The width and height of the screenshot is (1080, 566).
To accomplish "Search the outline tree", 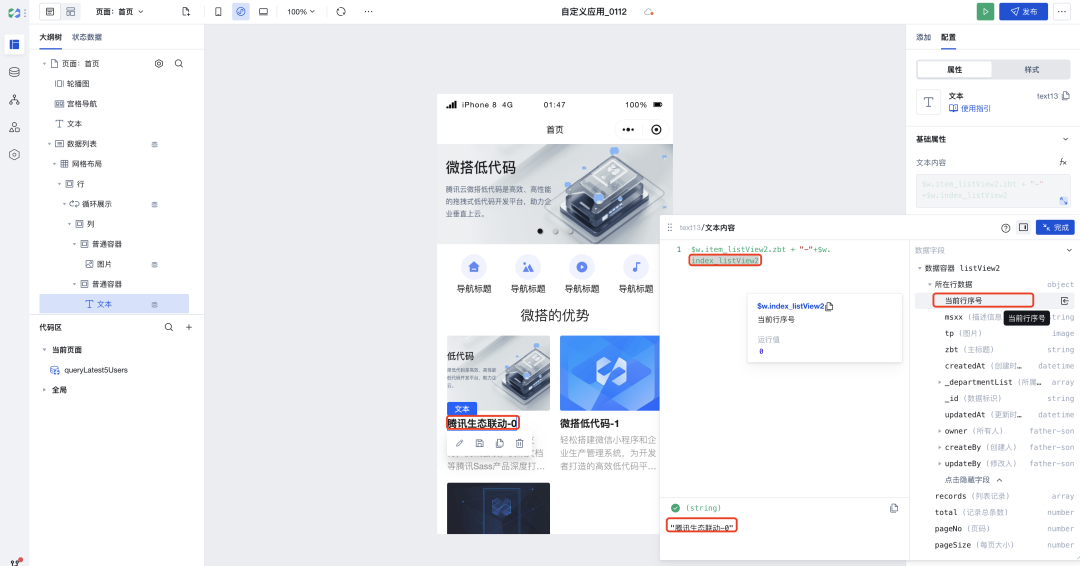I will tap(179, 63).
